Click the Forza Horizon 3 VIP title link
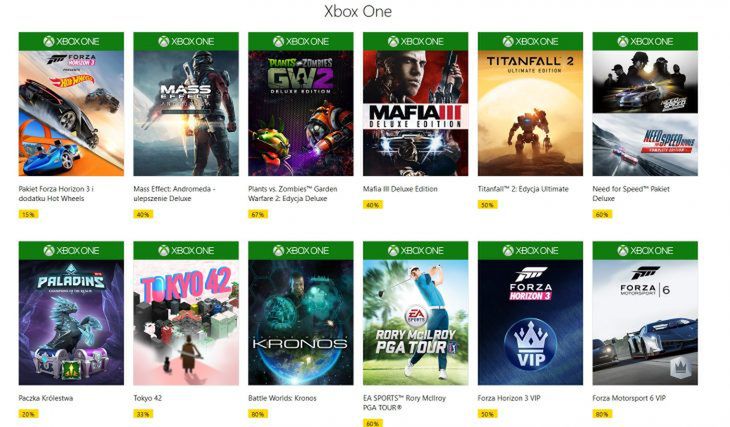This screenshot has width=730, height=427. tap(509, 398)
